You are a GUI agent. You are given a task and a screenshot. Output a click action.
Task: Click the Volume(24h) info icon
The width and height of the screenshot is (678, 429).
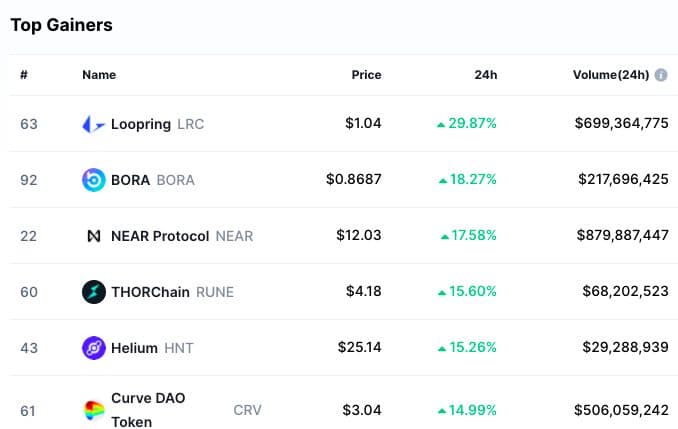(x=661, y=75)
